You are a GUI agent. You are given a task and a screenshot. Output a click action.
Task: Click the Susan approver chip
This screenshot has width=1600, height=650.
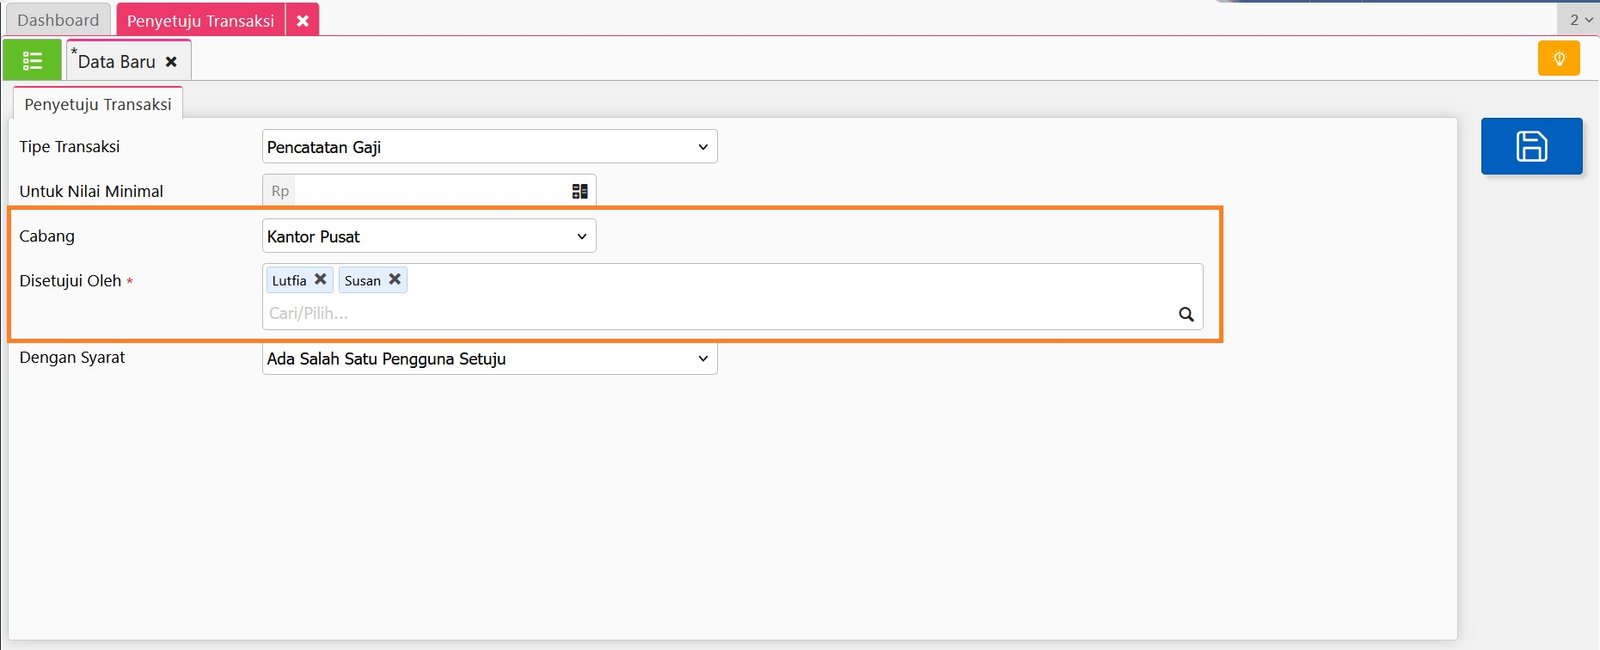coord(362,281)
